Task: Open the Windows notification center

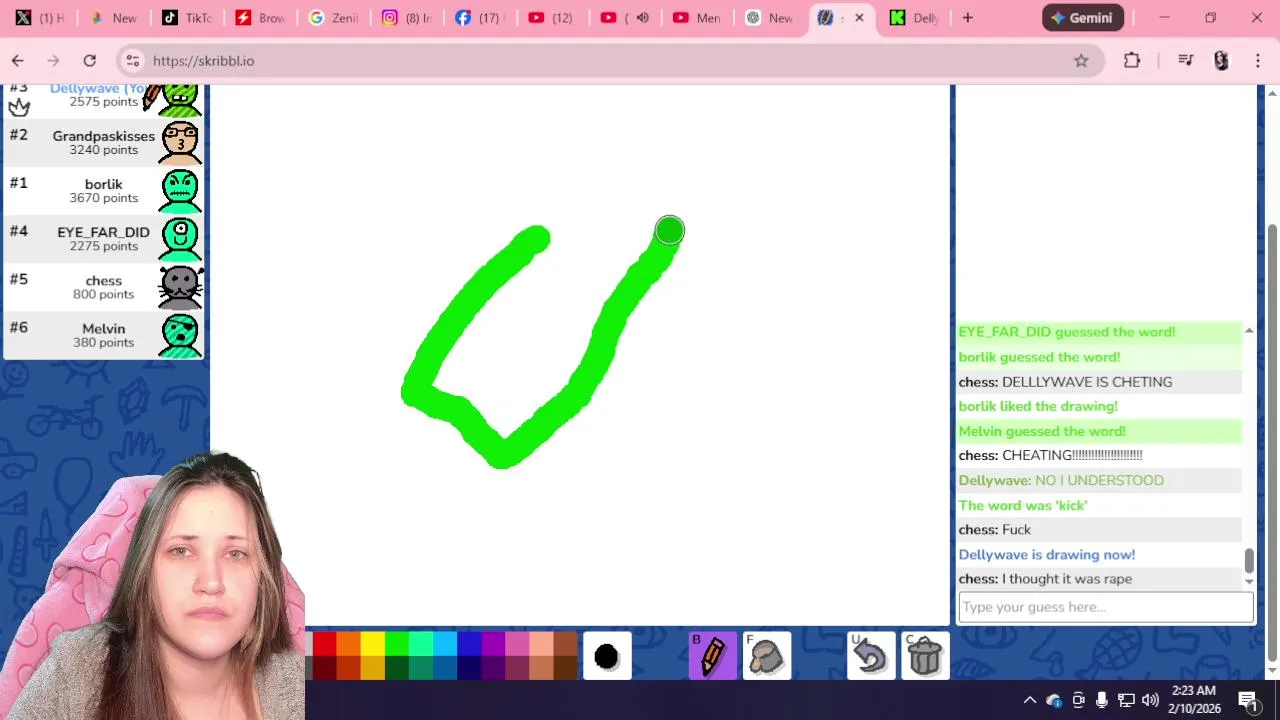Action: coord(1249,700)
